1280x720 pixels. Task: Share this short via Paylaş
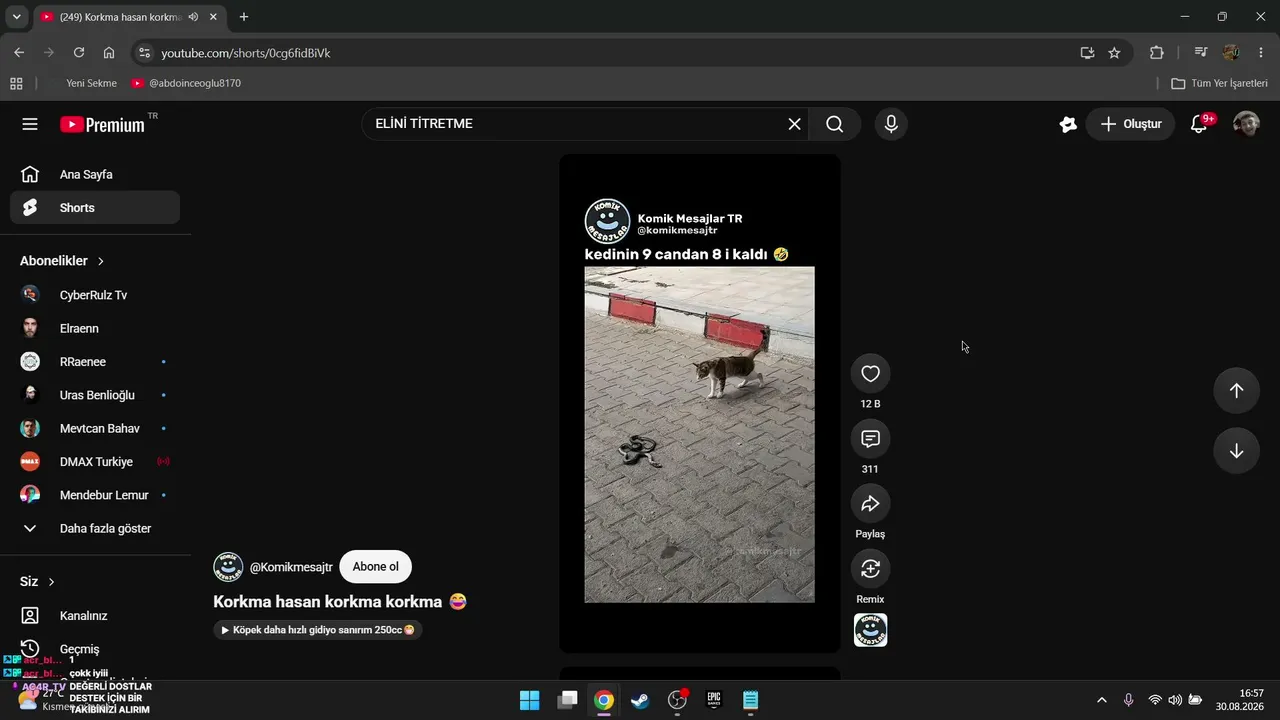coord(870,503)
